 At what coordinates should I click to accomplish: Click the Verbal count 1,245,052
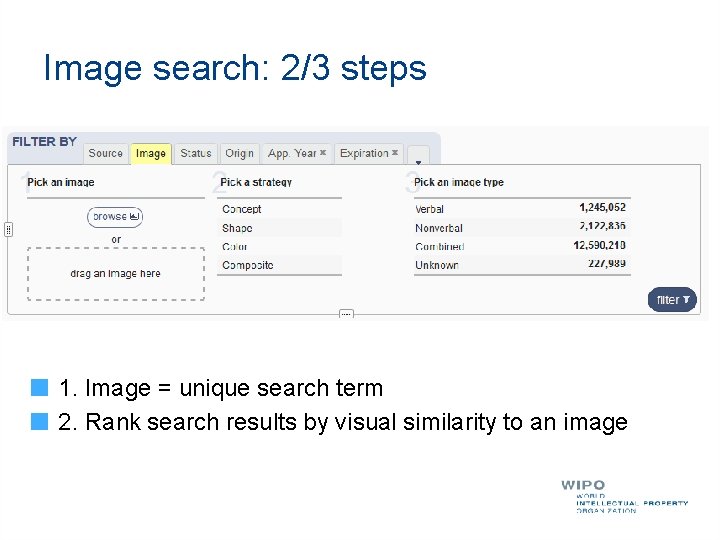pyautogui.click(x=602, y=208)
